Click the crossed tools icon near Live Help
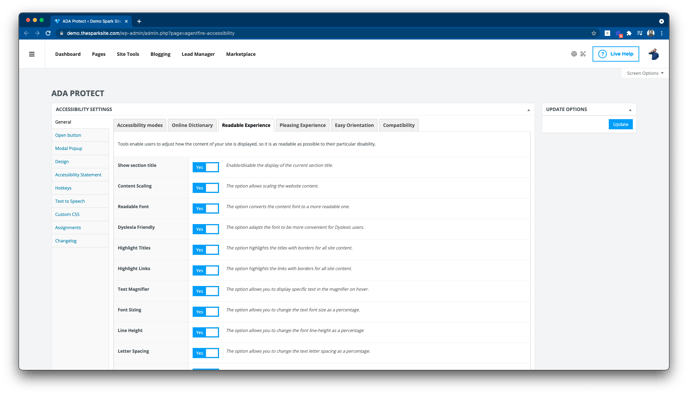The width and height of the screenshot is (688, 395). pos(583,54)
